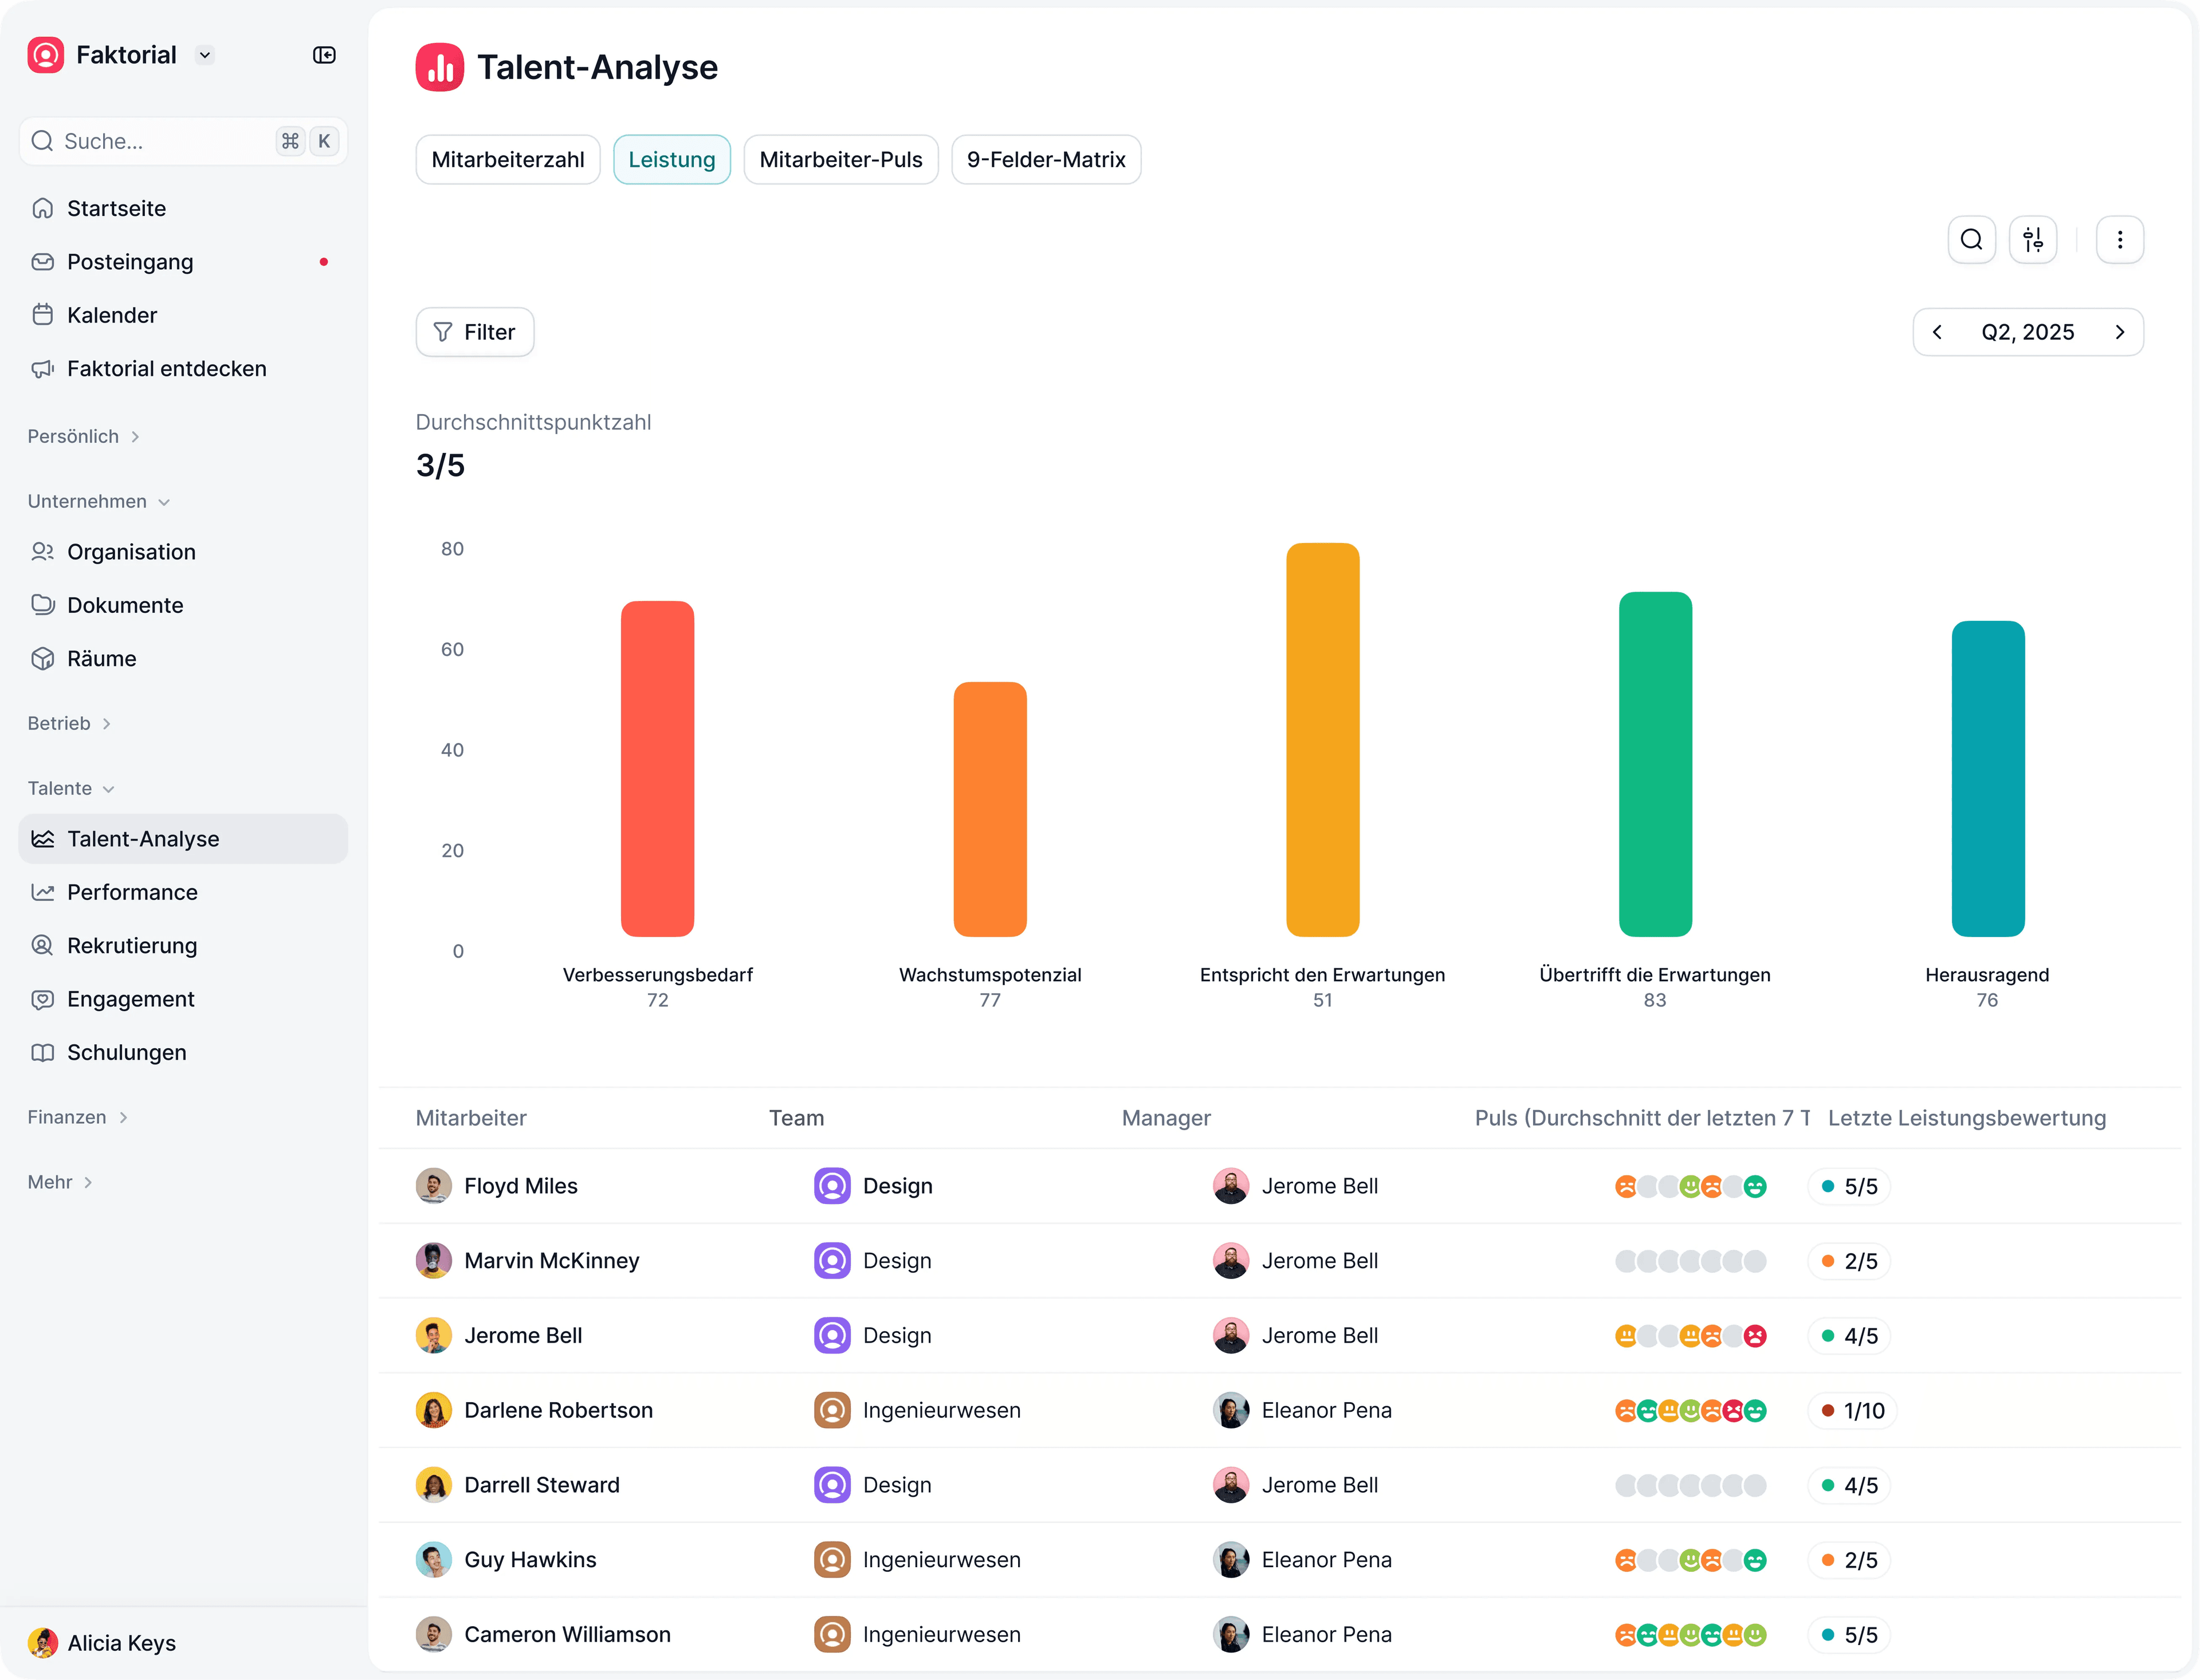The image size is (2200, 1680).
Task: Go to next quarter with right arrow
Action: tap(2119, 332)
